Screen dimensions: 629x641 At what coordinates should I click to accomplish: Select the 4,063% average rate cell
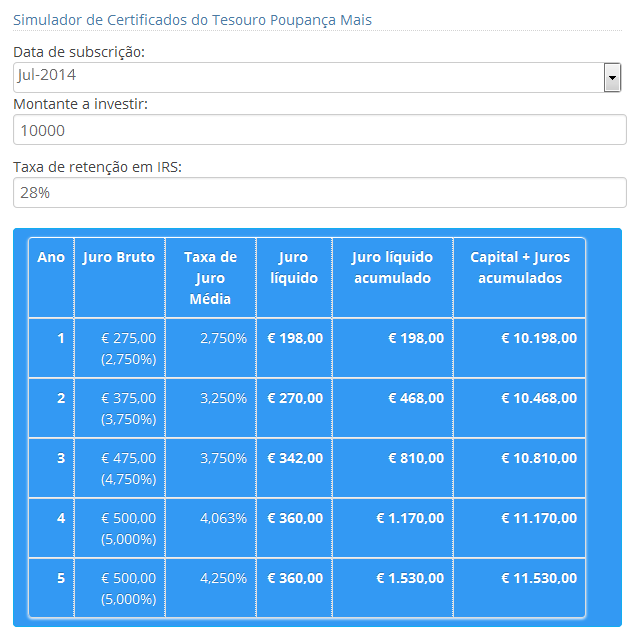coord(223,518)
